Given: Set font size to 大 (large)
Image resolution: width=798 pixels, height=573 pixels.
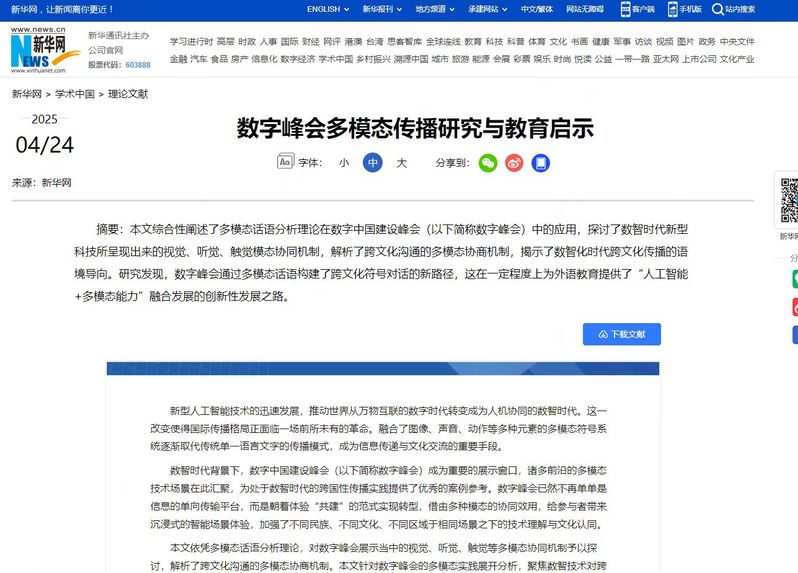Looking at the screenshot, I should pyautogui.click(x=402, y=163).
